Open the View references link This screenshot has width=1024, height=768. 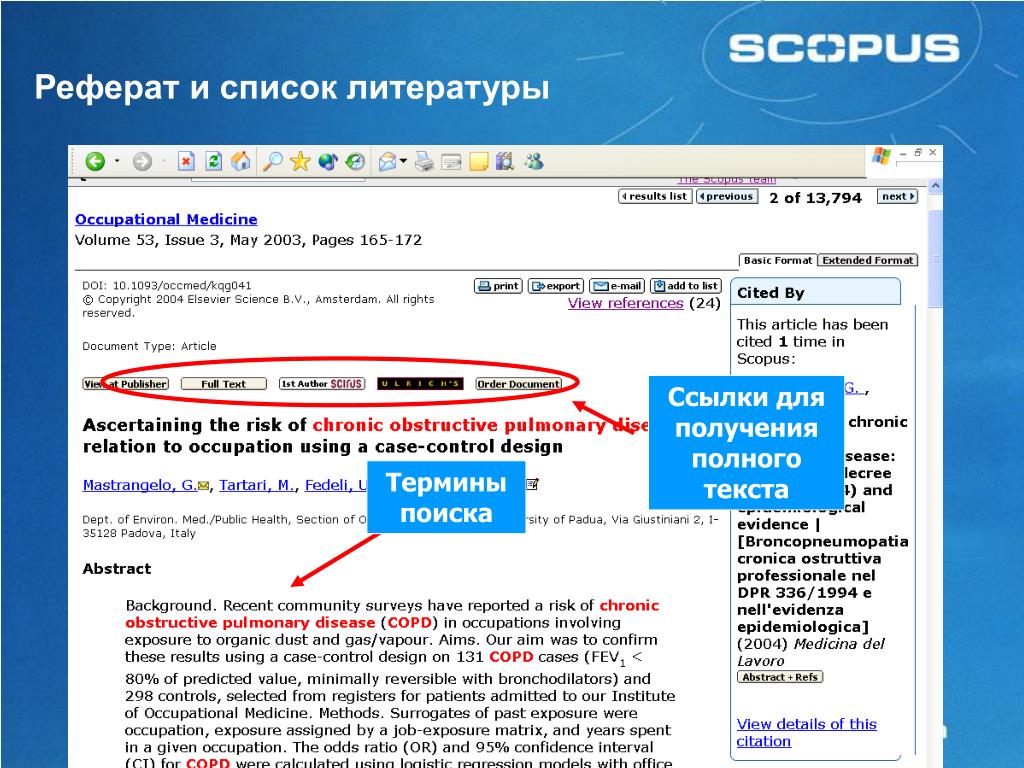(x=626, y=303)
